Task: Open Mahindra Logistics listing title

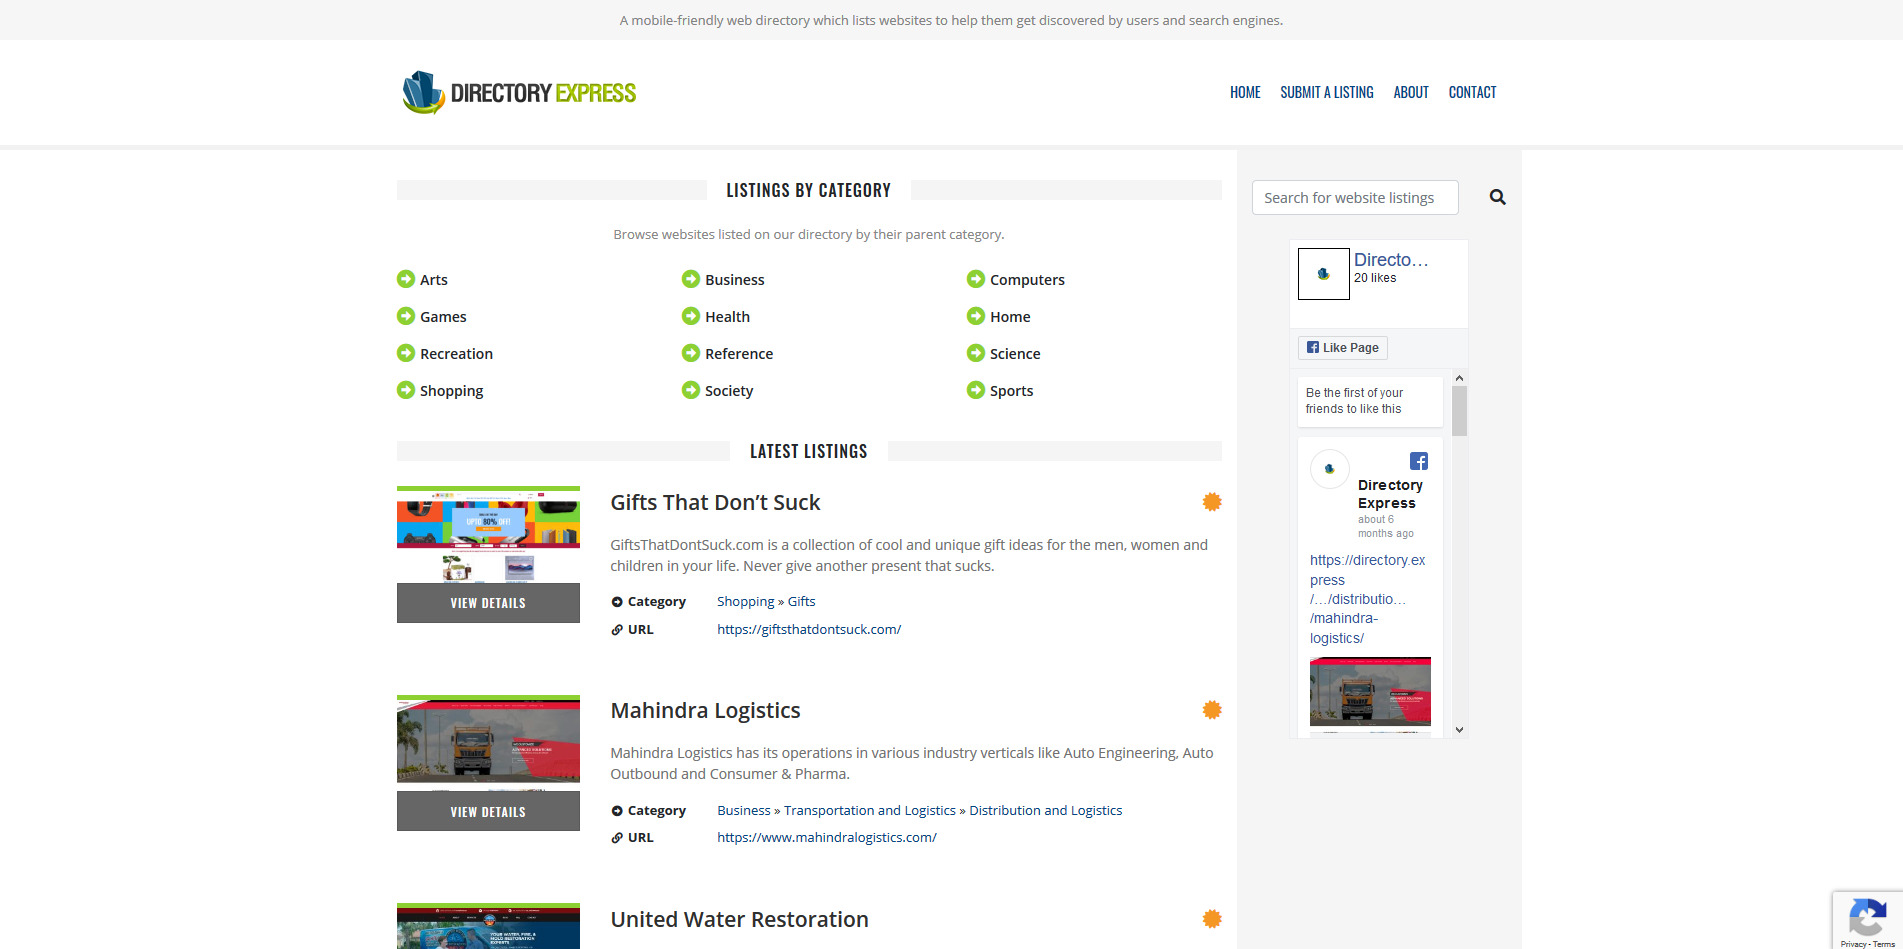Action: coord(705,711)
